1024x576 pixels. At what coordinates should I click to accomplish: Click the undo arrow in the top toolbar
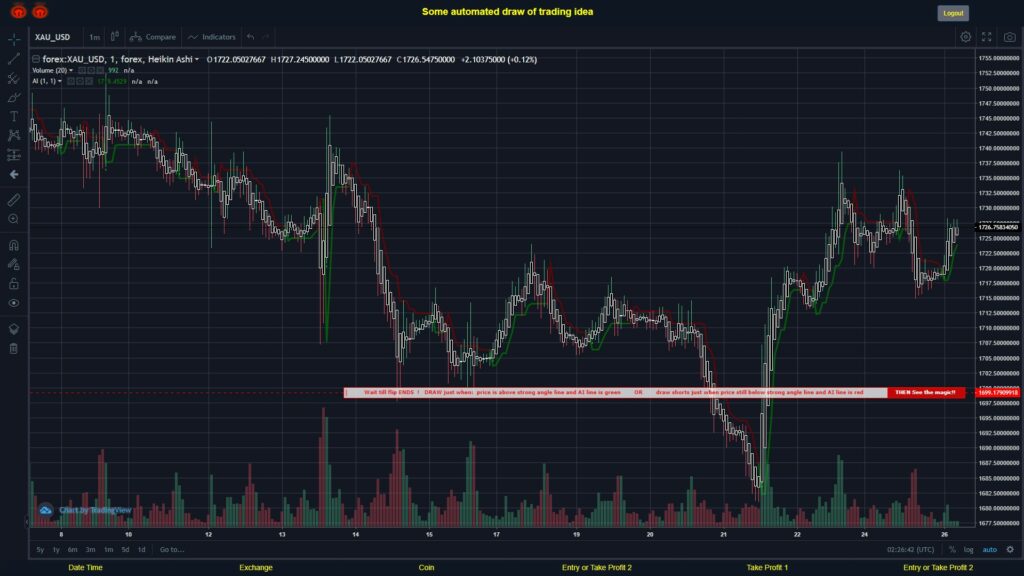coord(251,37)
